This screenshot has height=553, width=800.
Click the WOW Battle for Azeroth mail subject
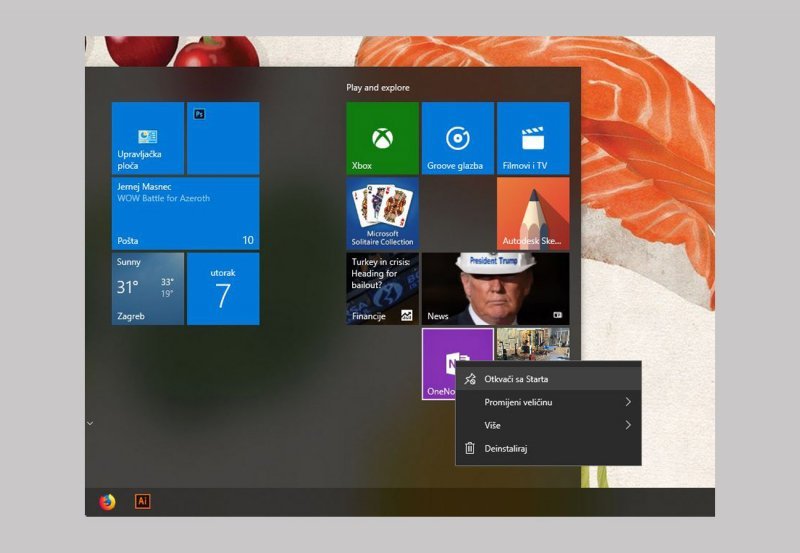tap(163, 198)
